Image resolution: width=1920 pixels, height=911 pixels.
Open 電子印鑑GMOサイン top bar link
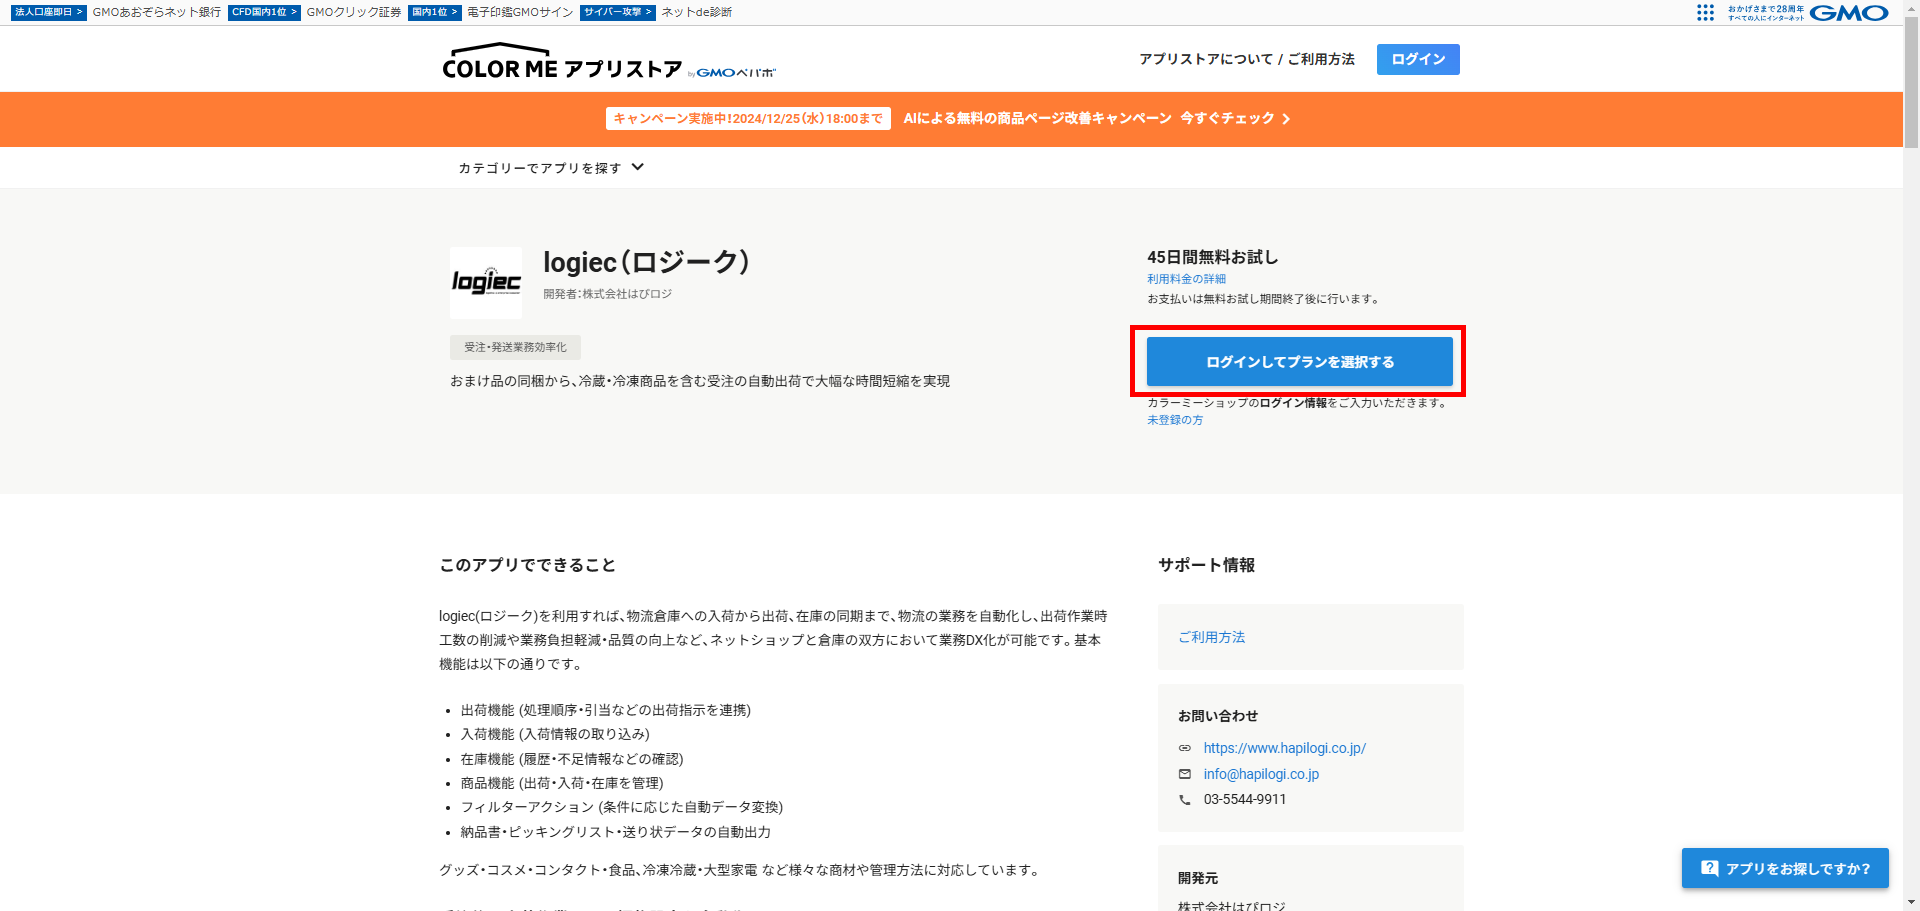click(x=520, y=12)
